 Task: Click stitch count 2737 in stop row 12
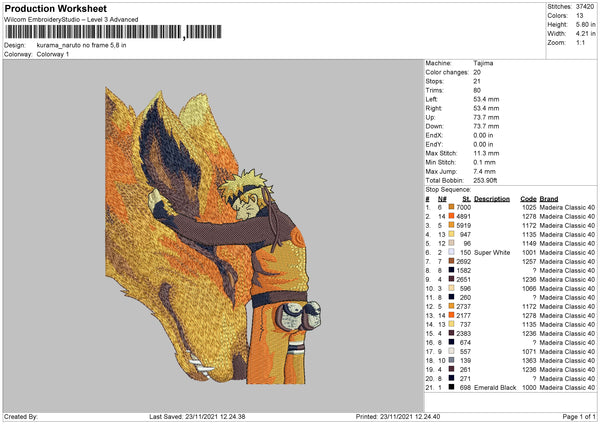463,307
